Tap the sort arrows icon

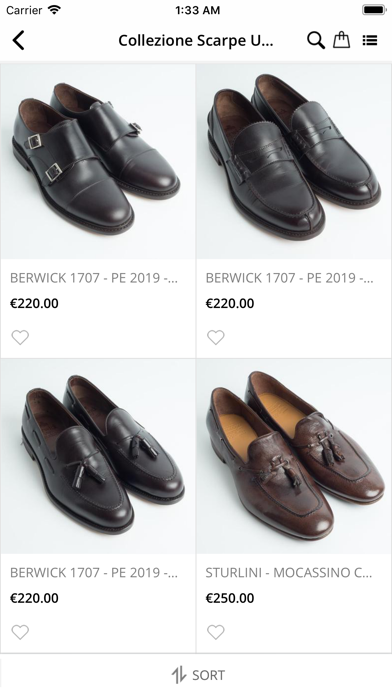(x=178, y=675)
